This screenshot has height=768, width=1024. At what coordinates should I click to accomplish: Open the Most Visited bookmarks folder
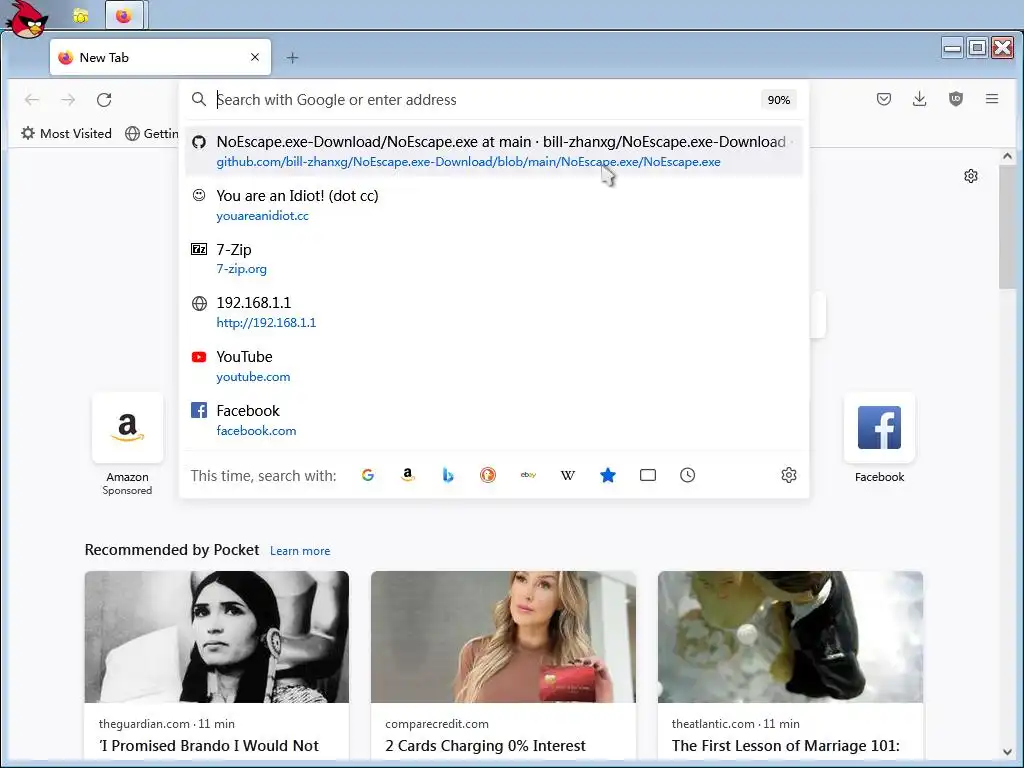(x=67, y=134)
